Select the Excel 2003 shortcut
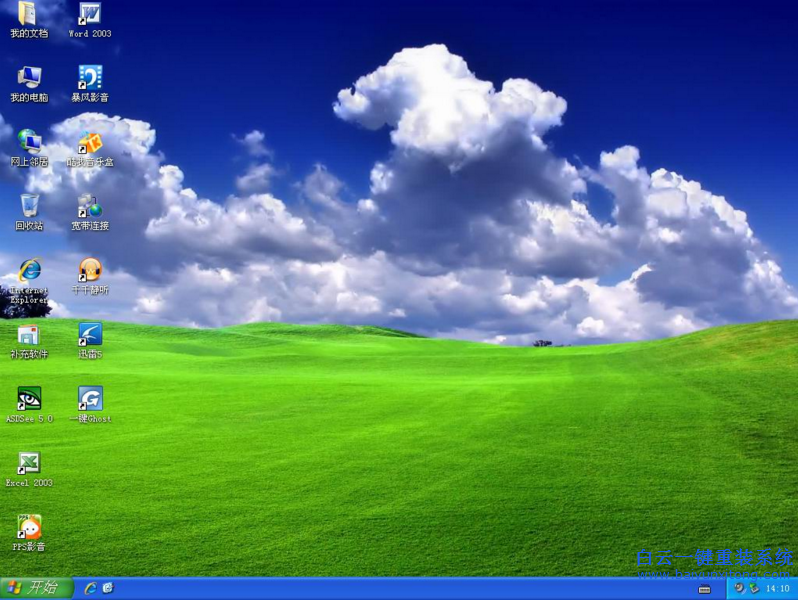Image resolution: width=798 pixels, height=600 pixels. point(29,463)
